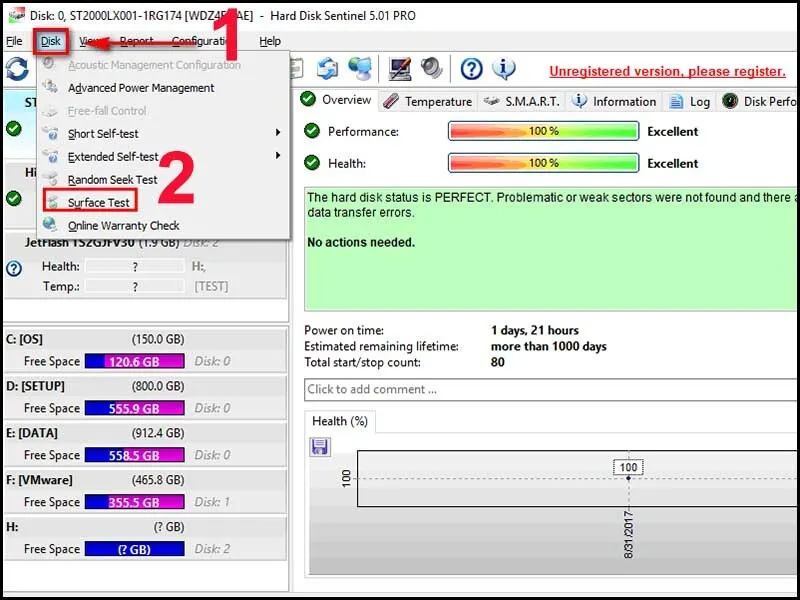The image size is (800, 600).
Task: Switch to the Log tab
Action: click(x=689, y=102)
